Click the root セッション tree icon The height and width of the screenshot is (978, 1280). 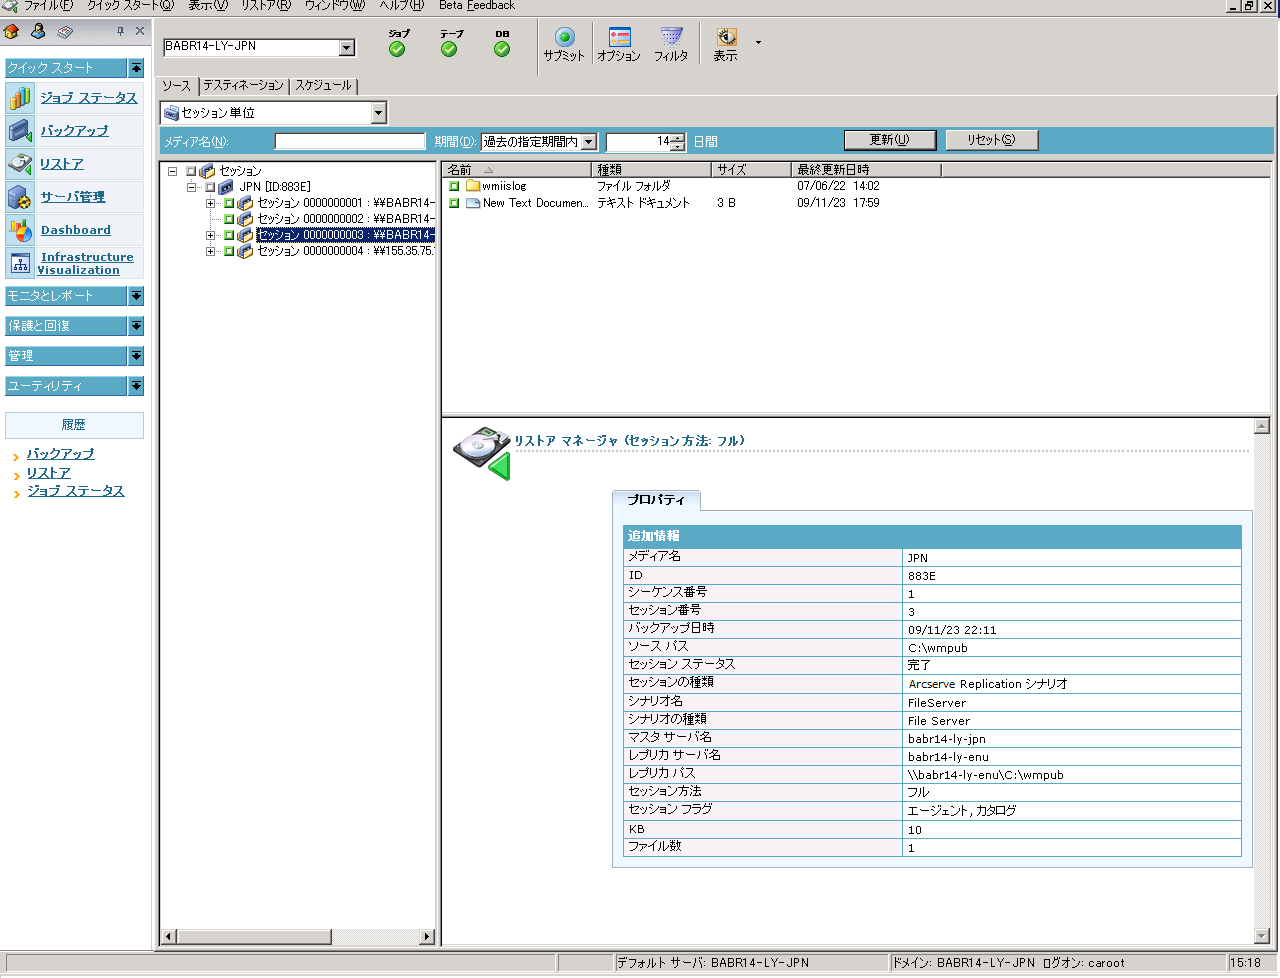[x=208, y=171]
